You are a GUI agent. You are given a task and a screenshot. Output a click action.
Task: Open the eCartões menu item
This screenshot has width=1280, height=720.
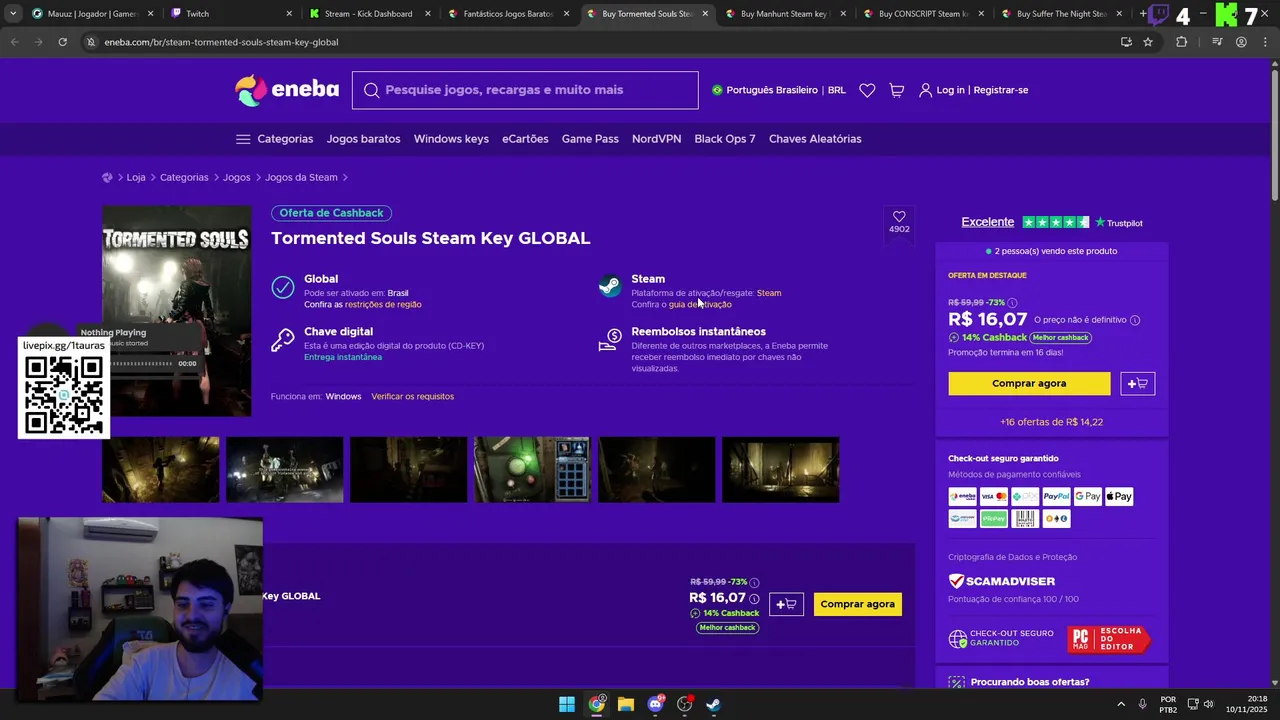tap(525, 139)
